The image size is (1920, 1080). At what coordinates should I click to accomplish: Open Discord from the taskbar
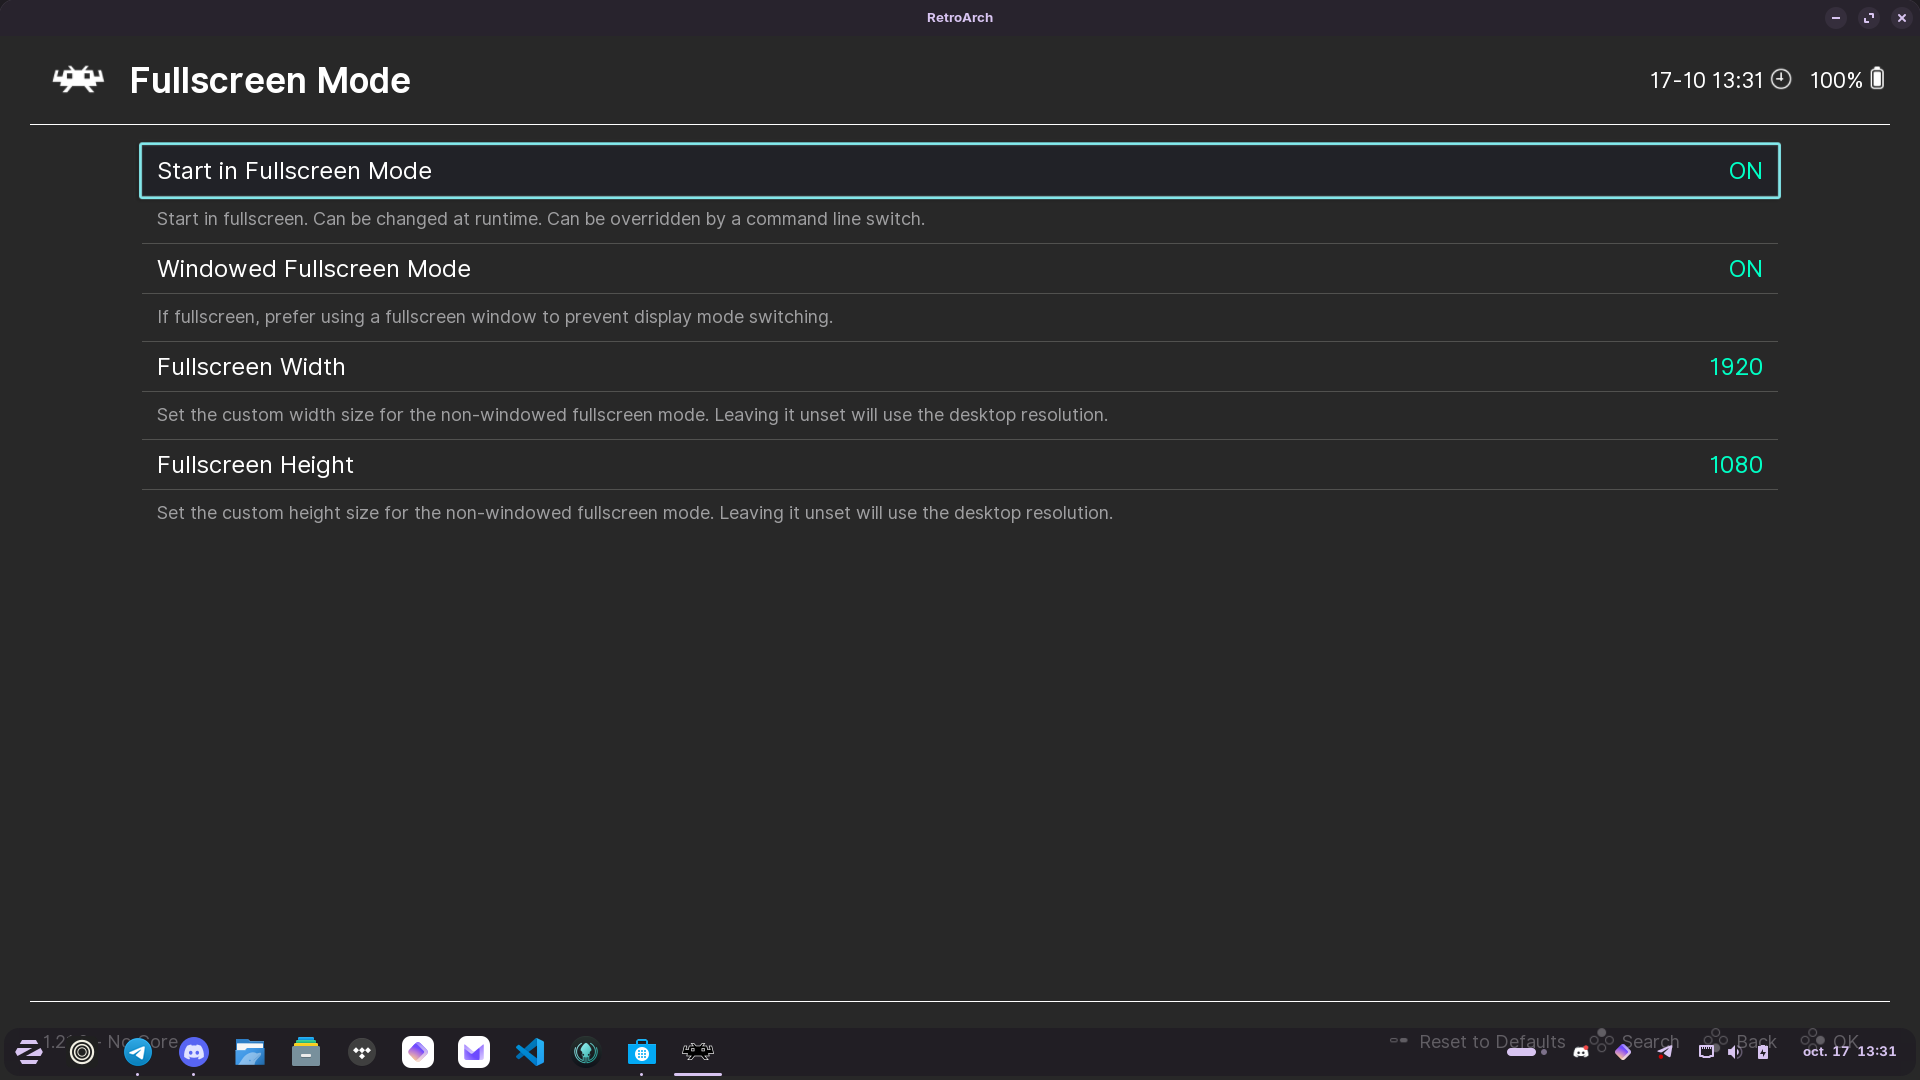tap(194, 1051)
